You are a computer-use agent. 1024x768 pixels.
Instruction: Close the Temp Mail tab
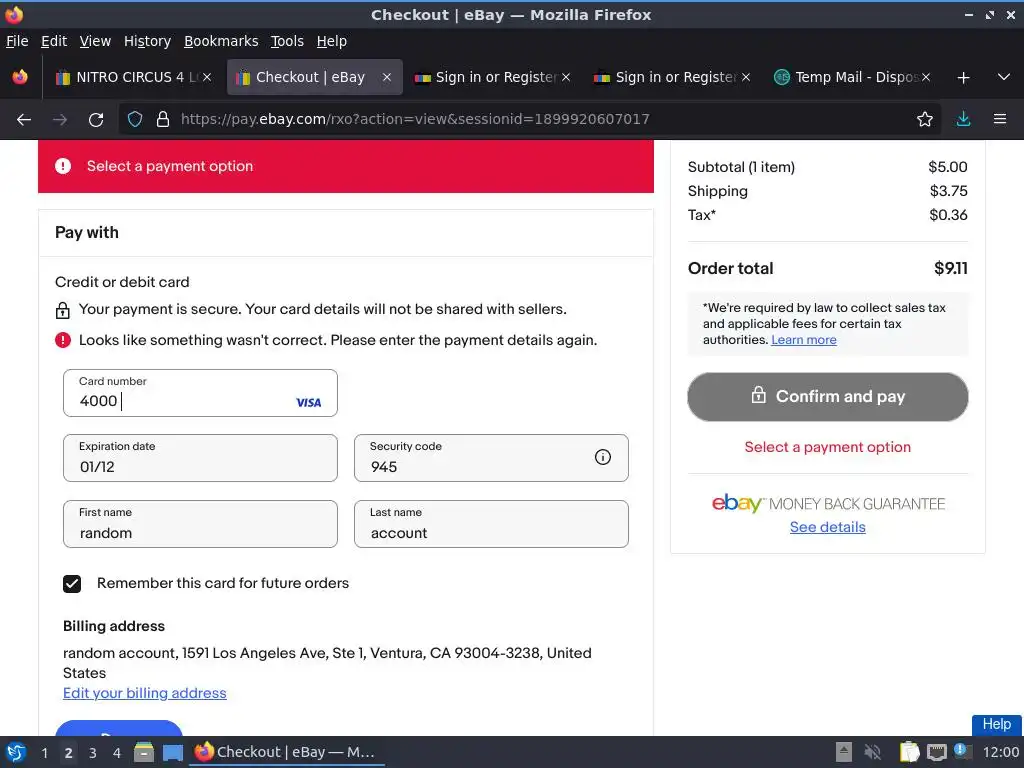[x=925, y=77]
